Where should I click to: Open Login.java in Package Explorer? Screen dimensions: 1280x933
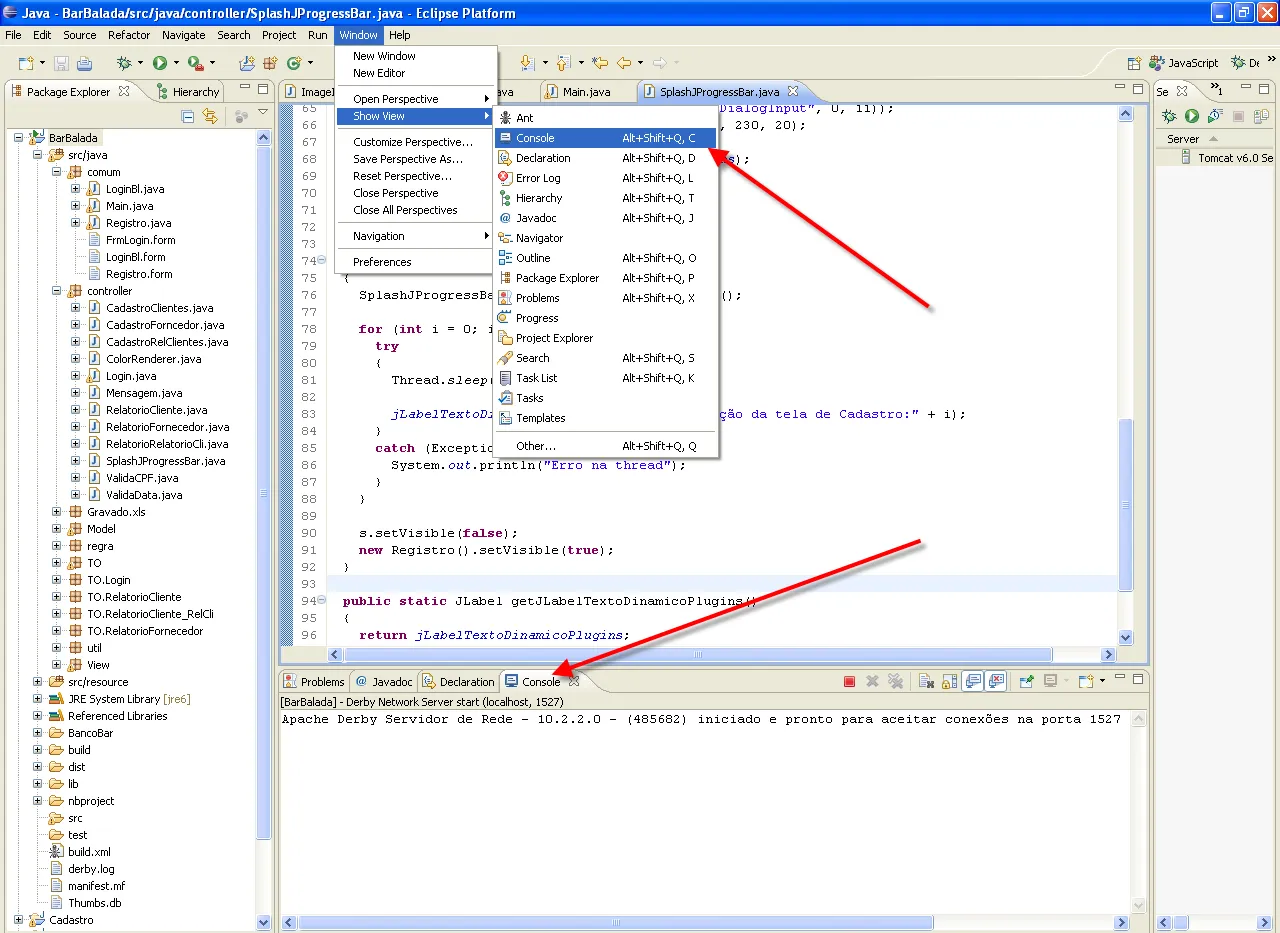click(x=131, y=376)
